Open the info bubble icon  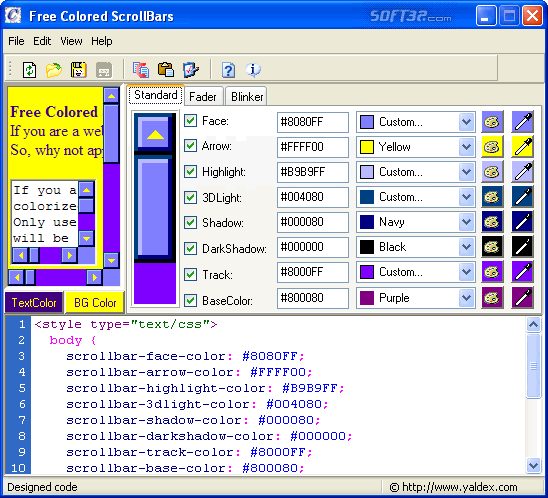click(253, 70)
